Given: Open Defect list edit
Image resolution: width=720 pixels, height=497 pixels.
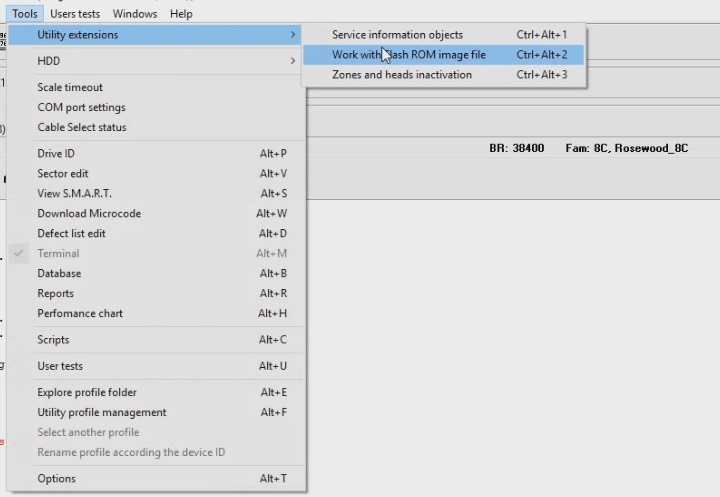Looking at the screenshot, I should click(x=71, y=233).
